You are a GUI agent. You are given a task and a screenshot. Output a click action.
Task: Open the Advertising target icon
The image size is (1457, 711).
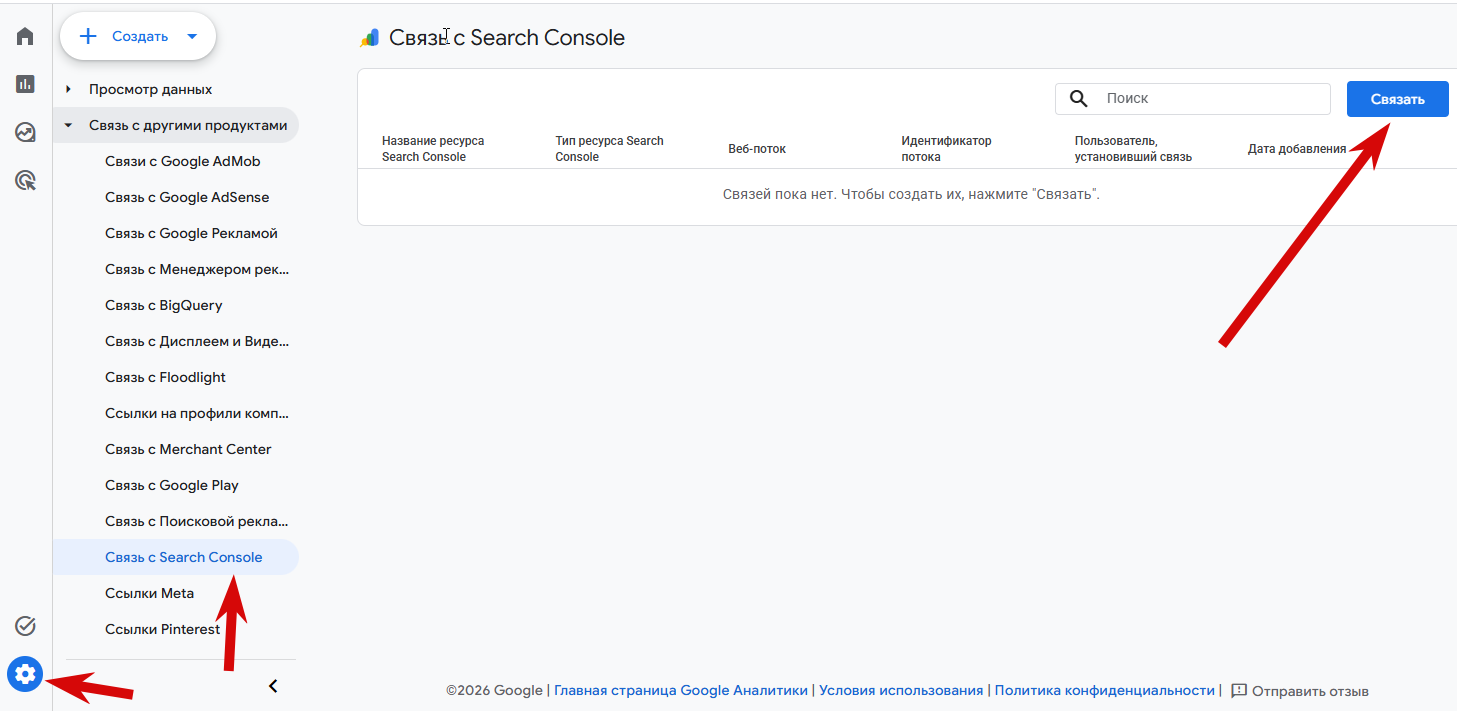click(x=26, y=180)
